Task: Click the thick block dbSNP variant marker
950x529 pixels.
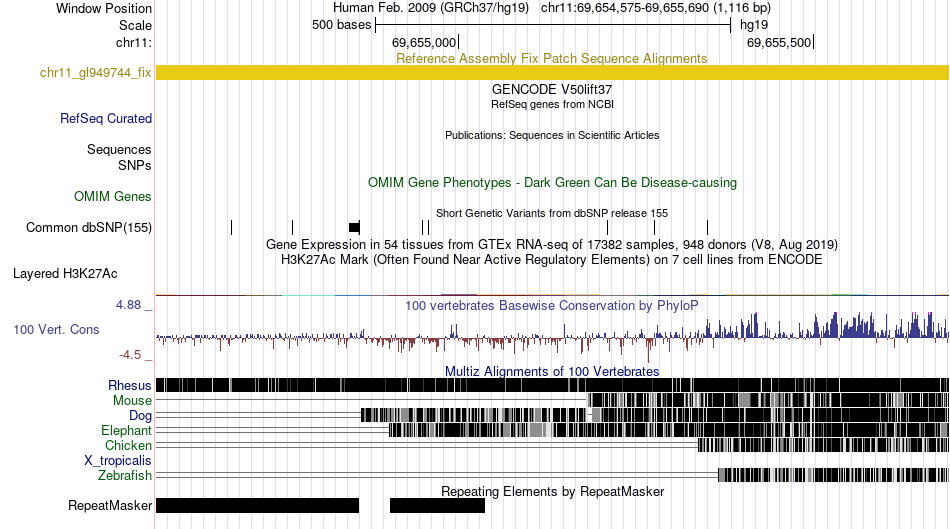Action: point(354,227)
